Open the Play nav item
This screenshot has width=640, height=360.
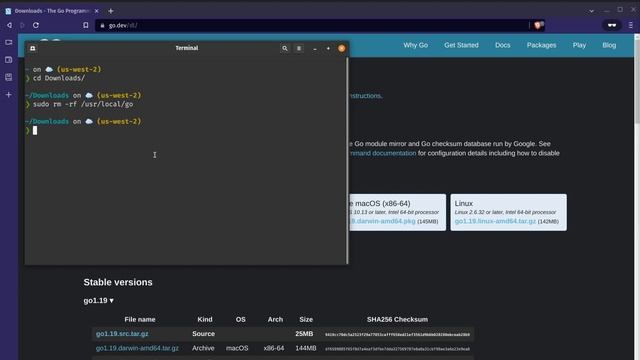579,45
